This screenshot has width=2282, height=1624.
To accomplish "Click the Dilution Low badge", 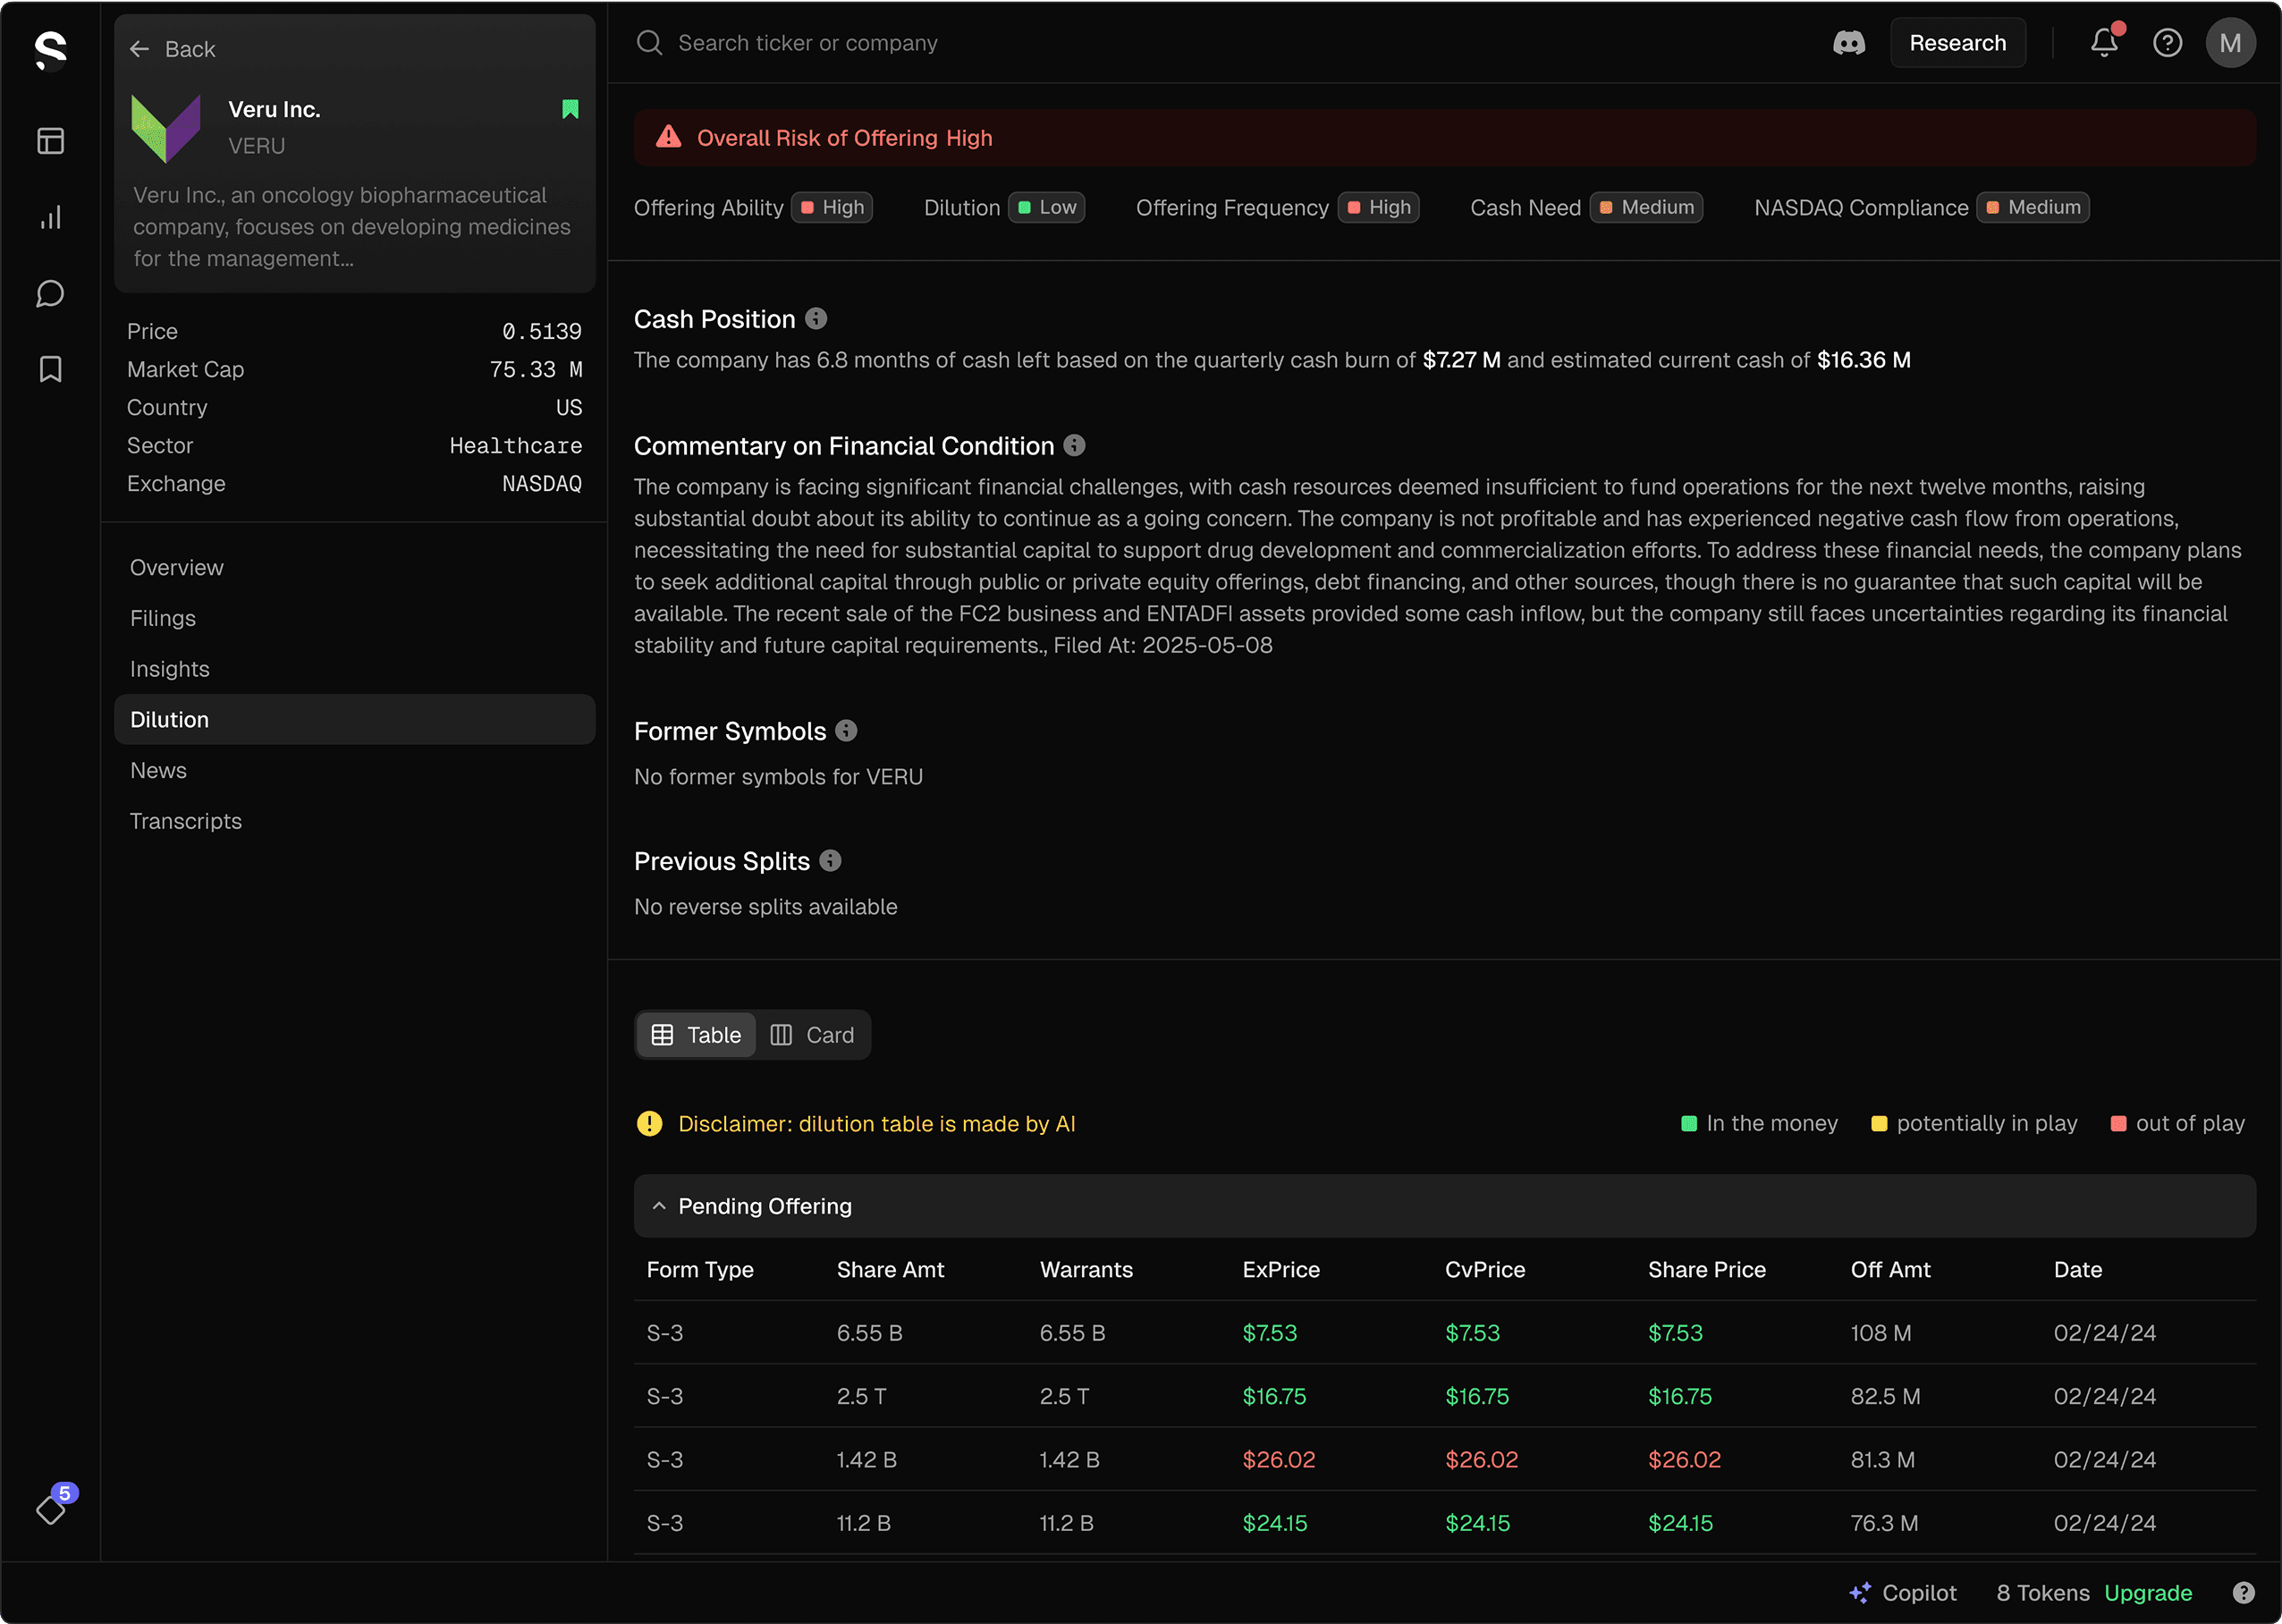I will point(1046,207).
